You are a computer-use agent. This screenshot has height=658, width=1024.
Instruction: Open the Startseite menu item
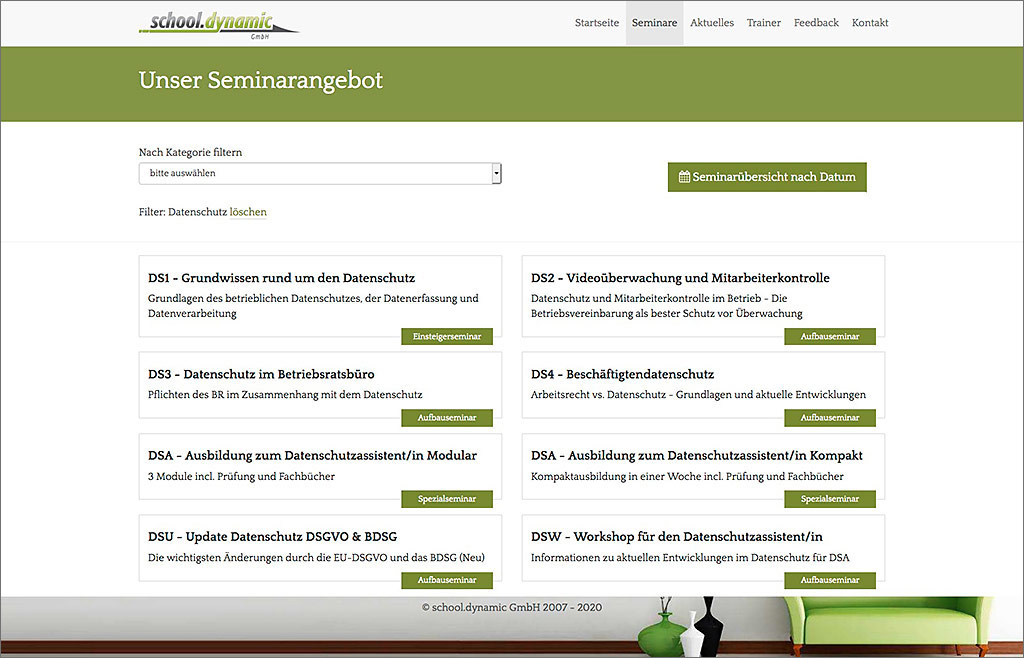597,23
